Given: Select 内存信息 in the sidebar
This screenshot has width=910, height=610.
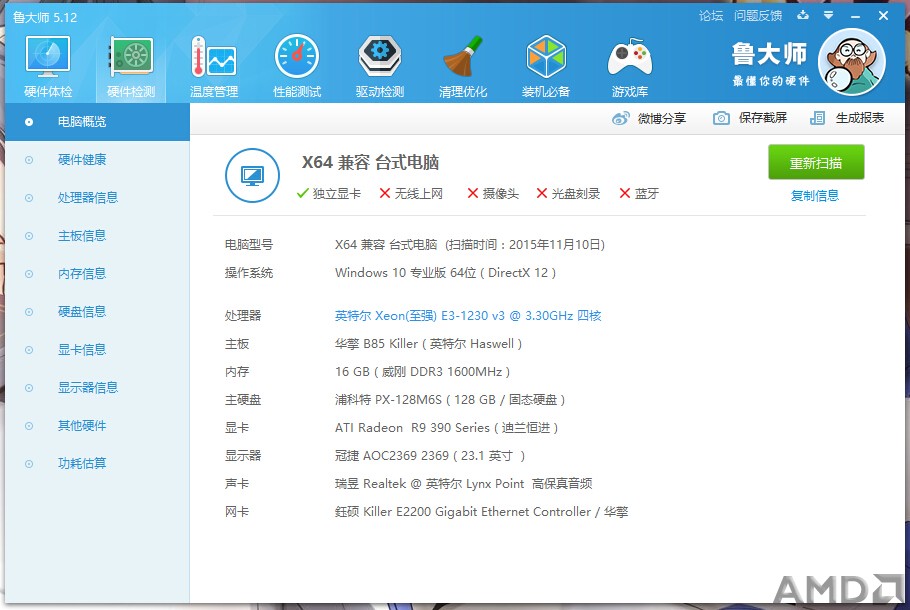Looking at the screenshot, I should [98, 274].
